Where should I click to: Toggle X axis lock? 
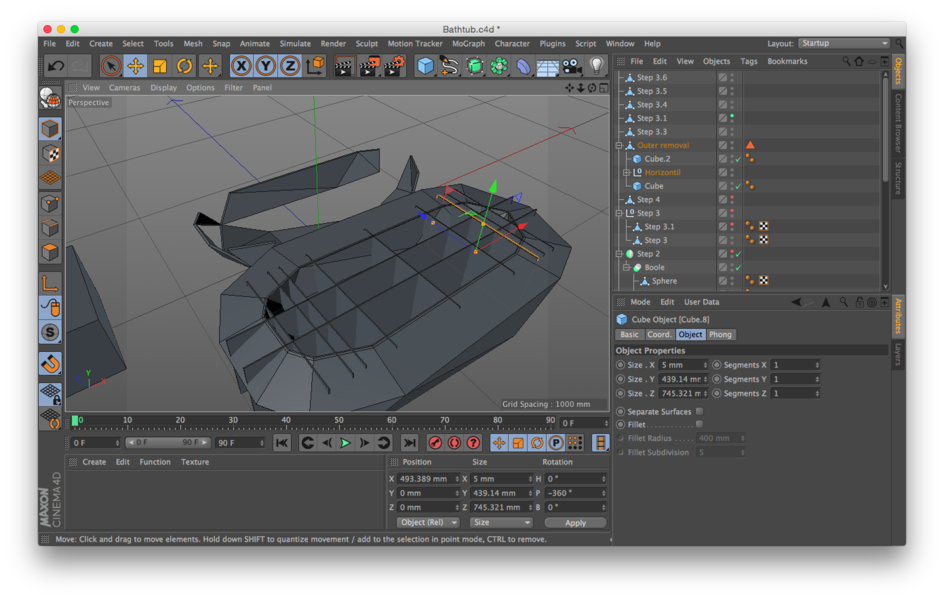tap(241, 66)
